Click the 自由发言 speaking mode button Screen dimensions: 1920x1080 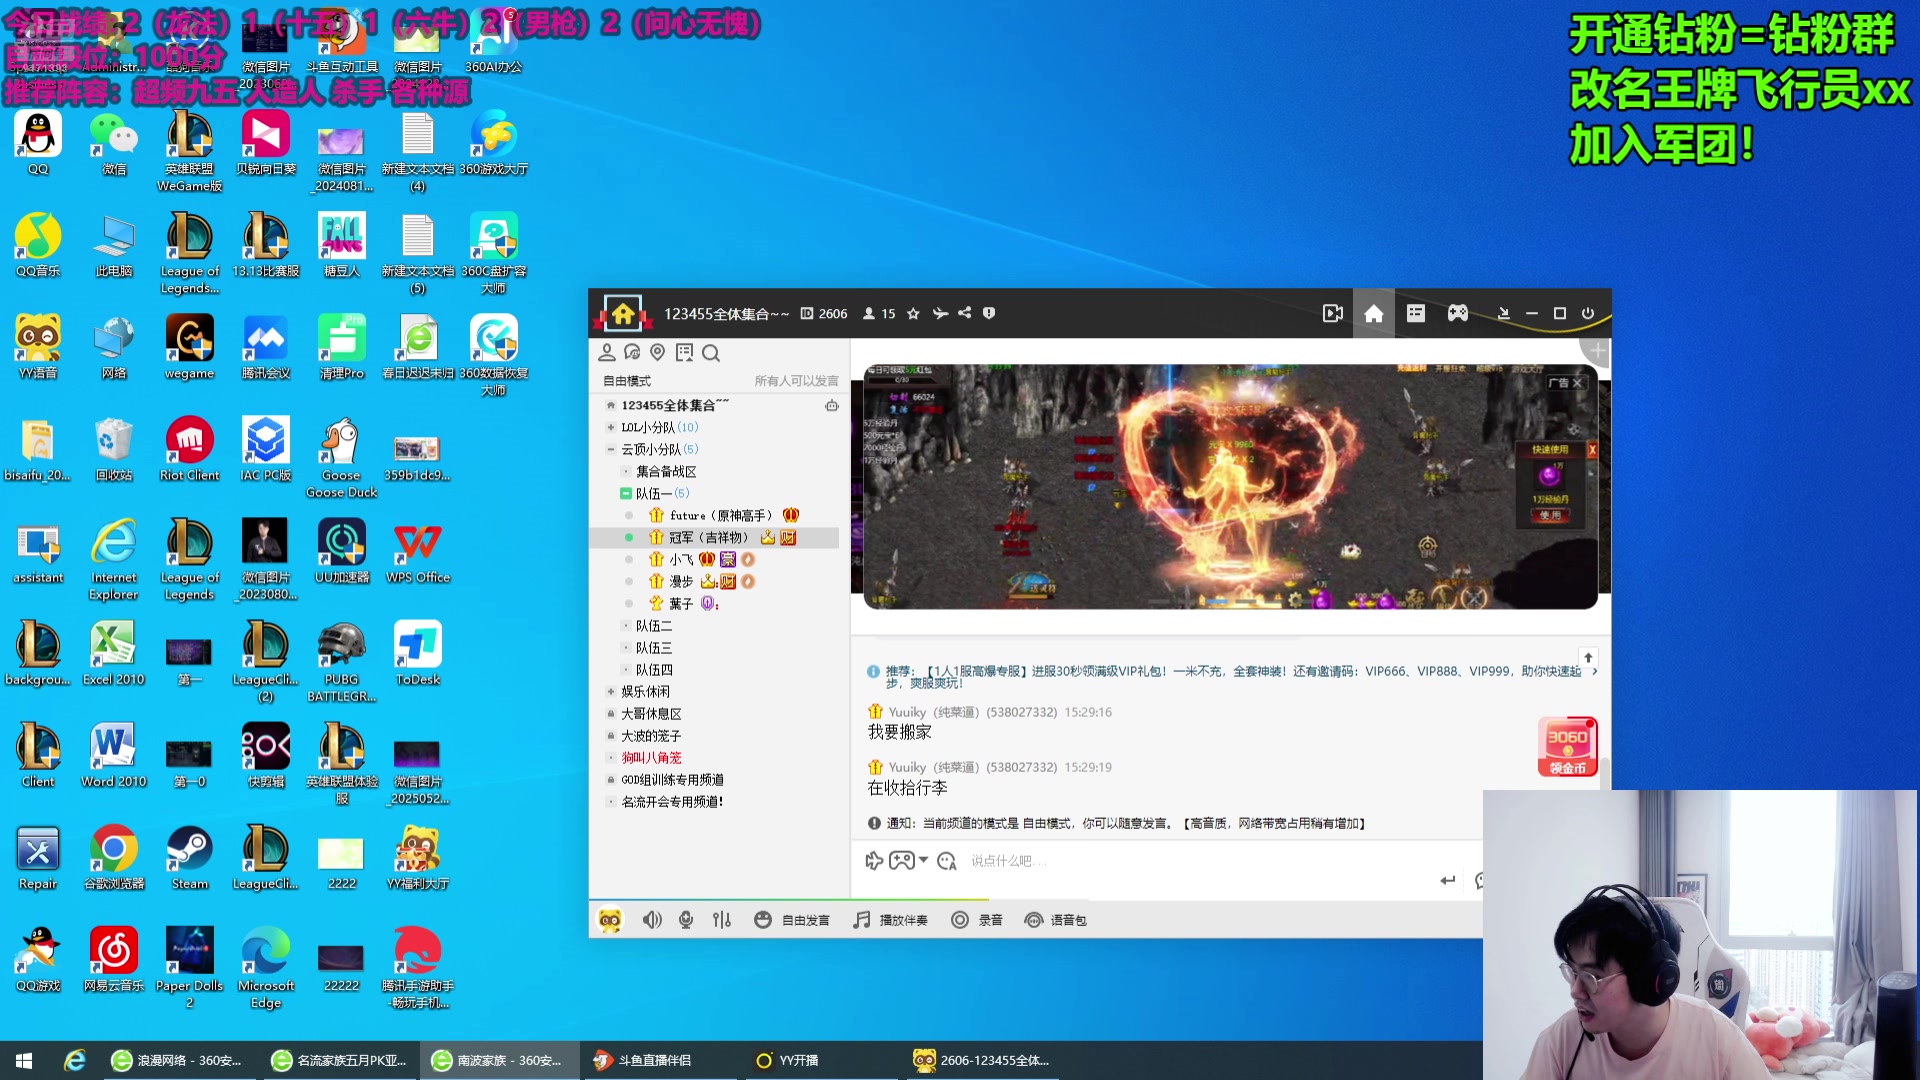[x=792, y=920]
